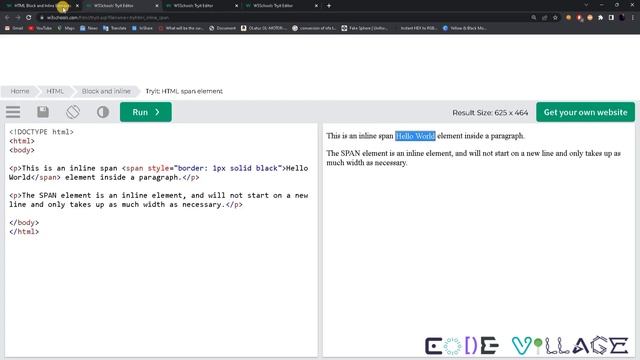Open the Block and inline breadcrumb
Image resolution: width=640 pixels, height=360 pixels.
[x=106, y=91]
